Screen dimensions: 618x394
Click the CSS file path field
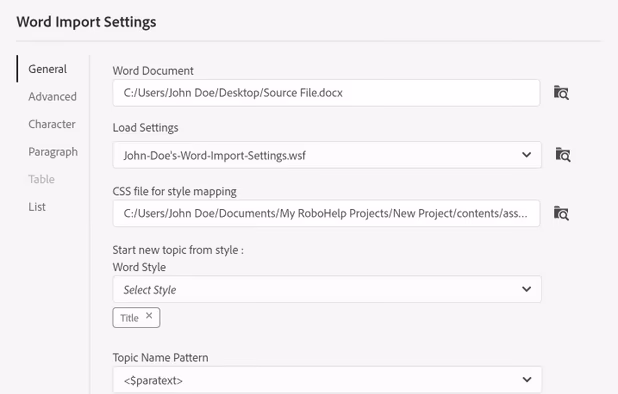(326, 213)
